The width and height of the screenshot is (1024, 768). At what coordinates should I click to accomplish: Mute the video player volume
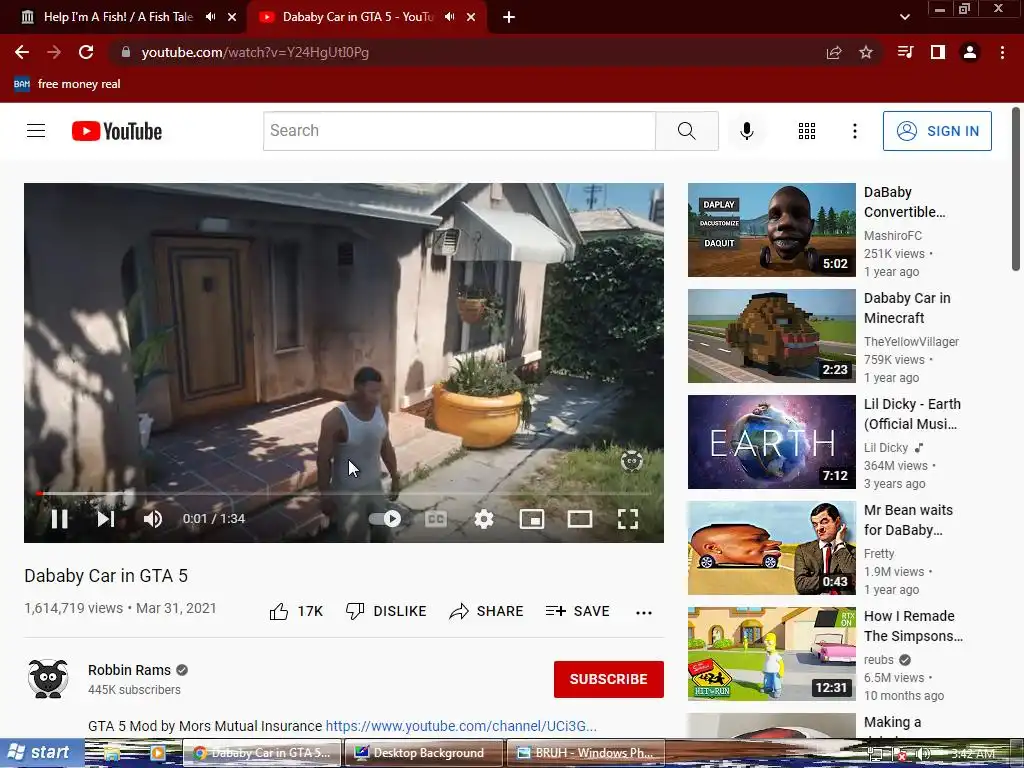[x=153, y=519]
